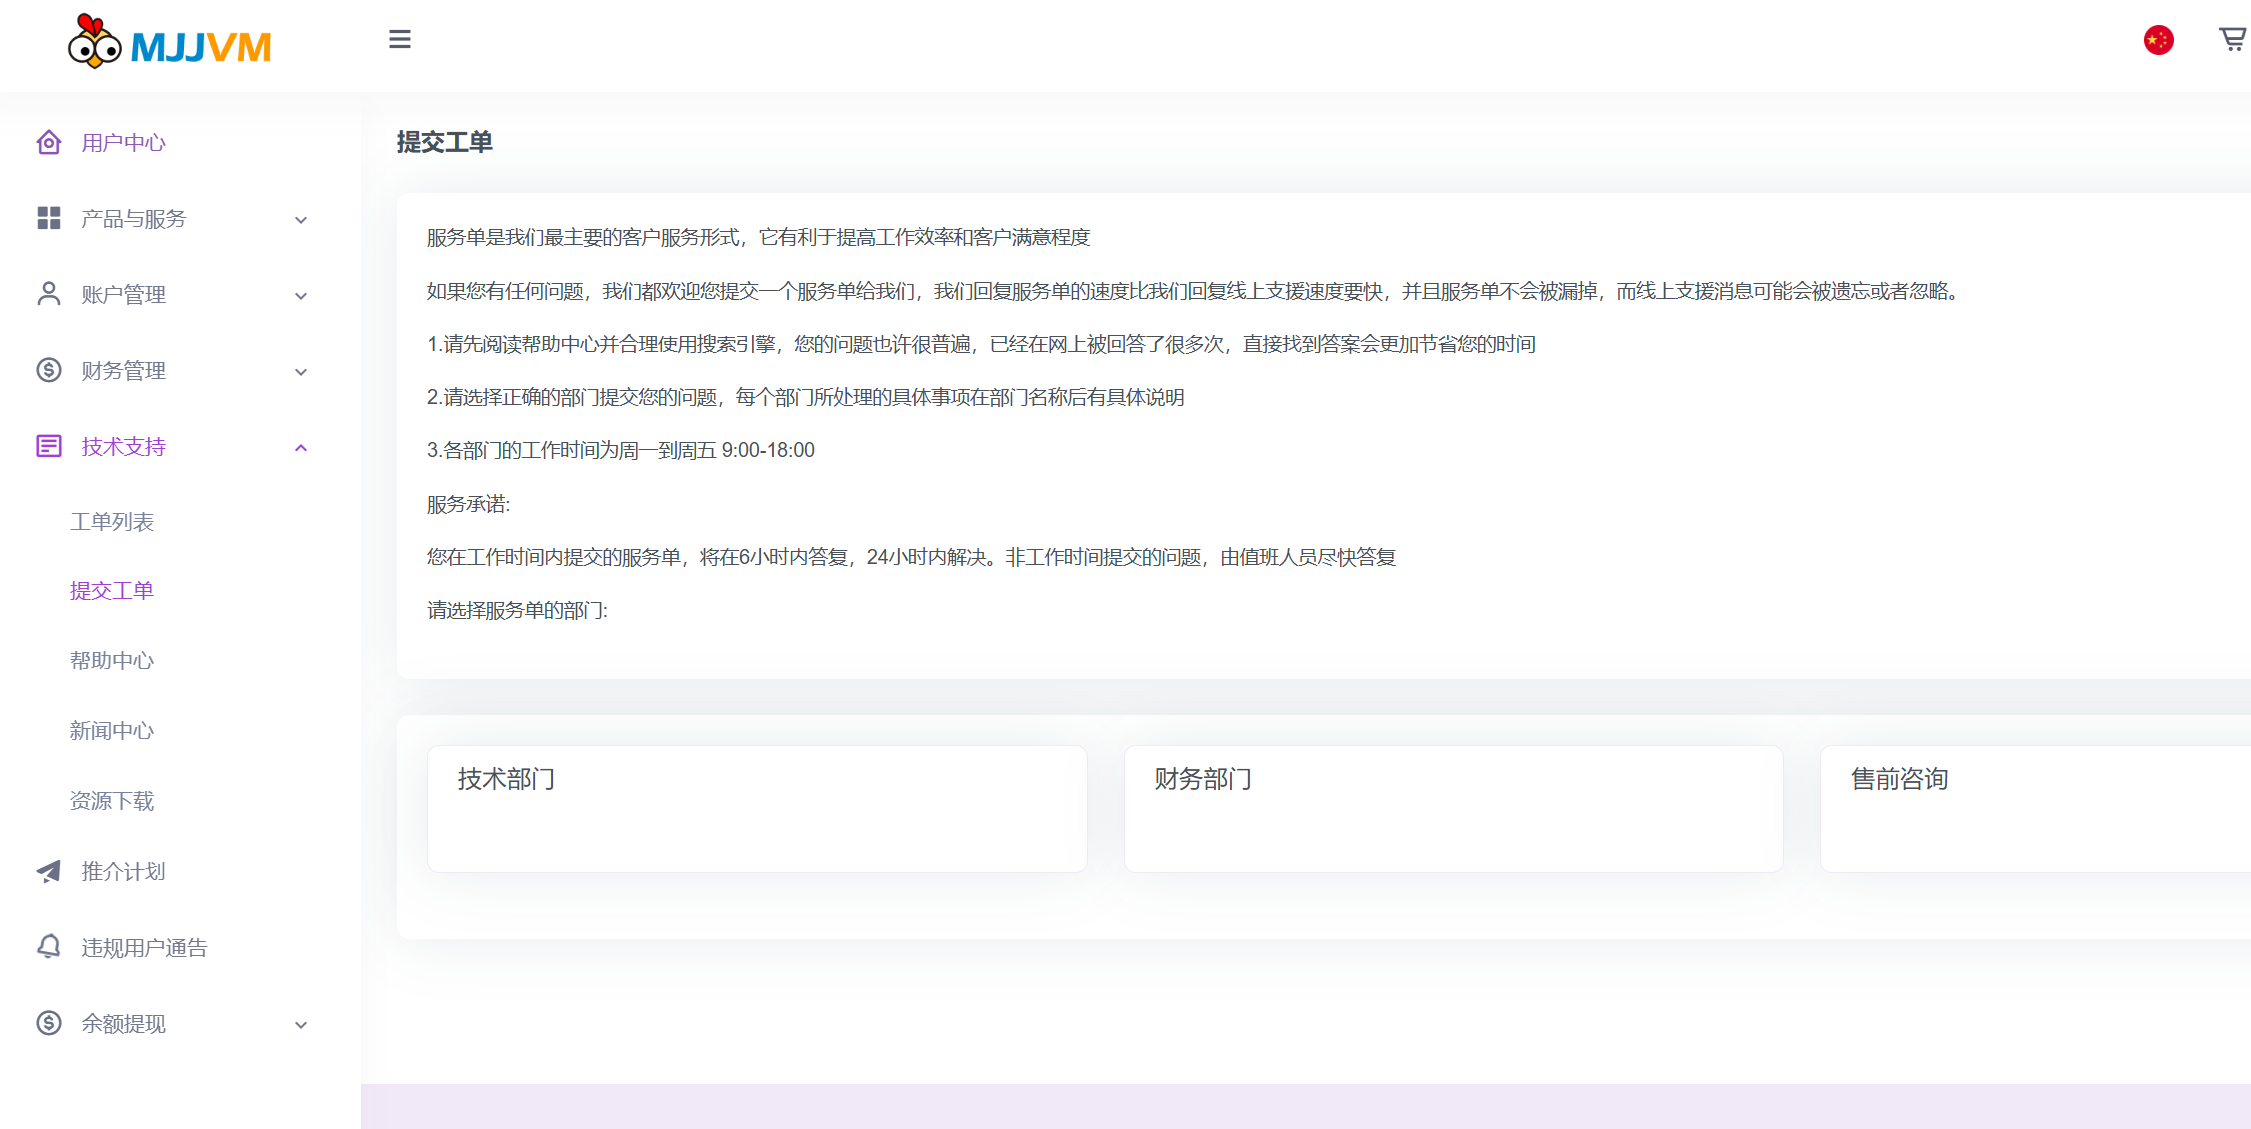Click the China flag language icon
2251x1129 pixels.
pos(2158,40)
